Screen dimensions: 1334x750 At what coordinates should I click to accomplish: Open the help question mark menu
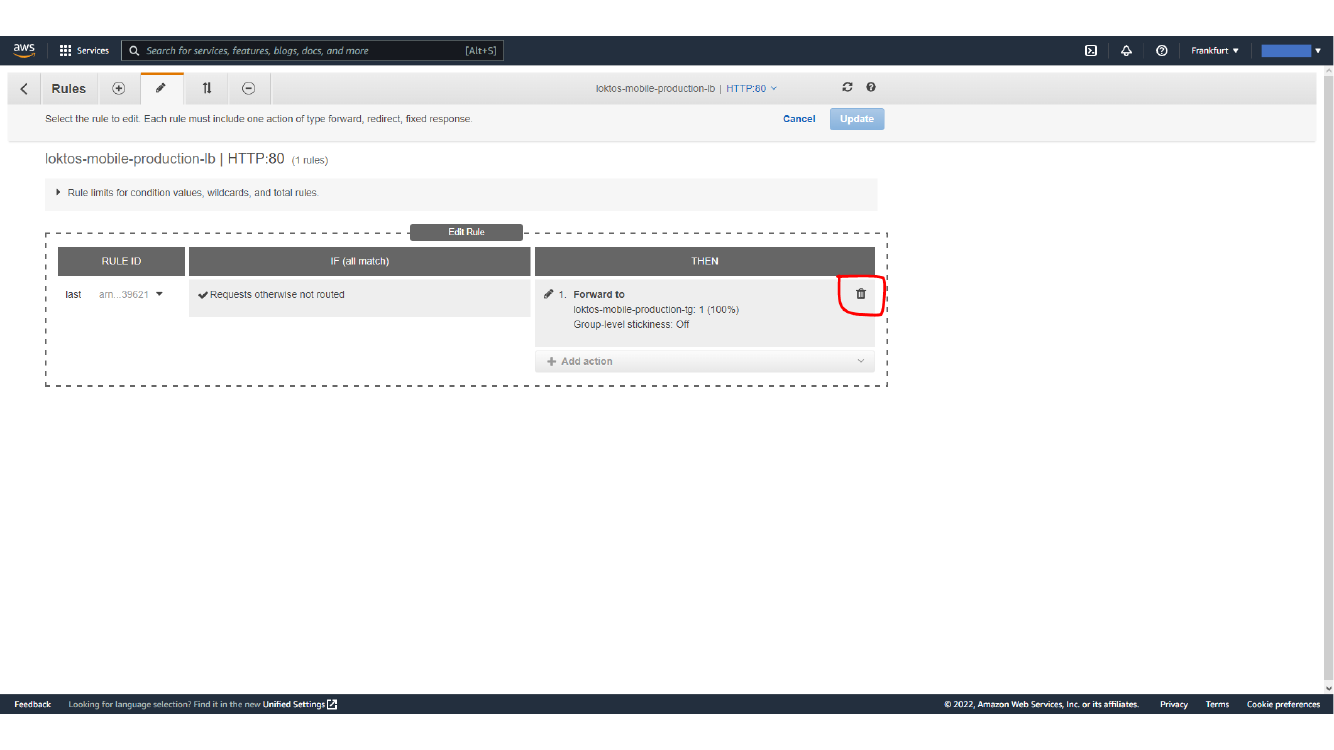pos(1161,50)
